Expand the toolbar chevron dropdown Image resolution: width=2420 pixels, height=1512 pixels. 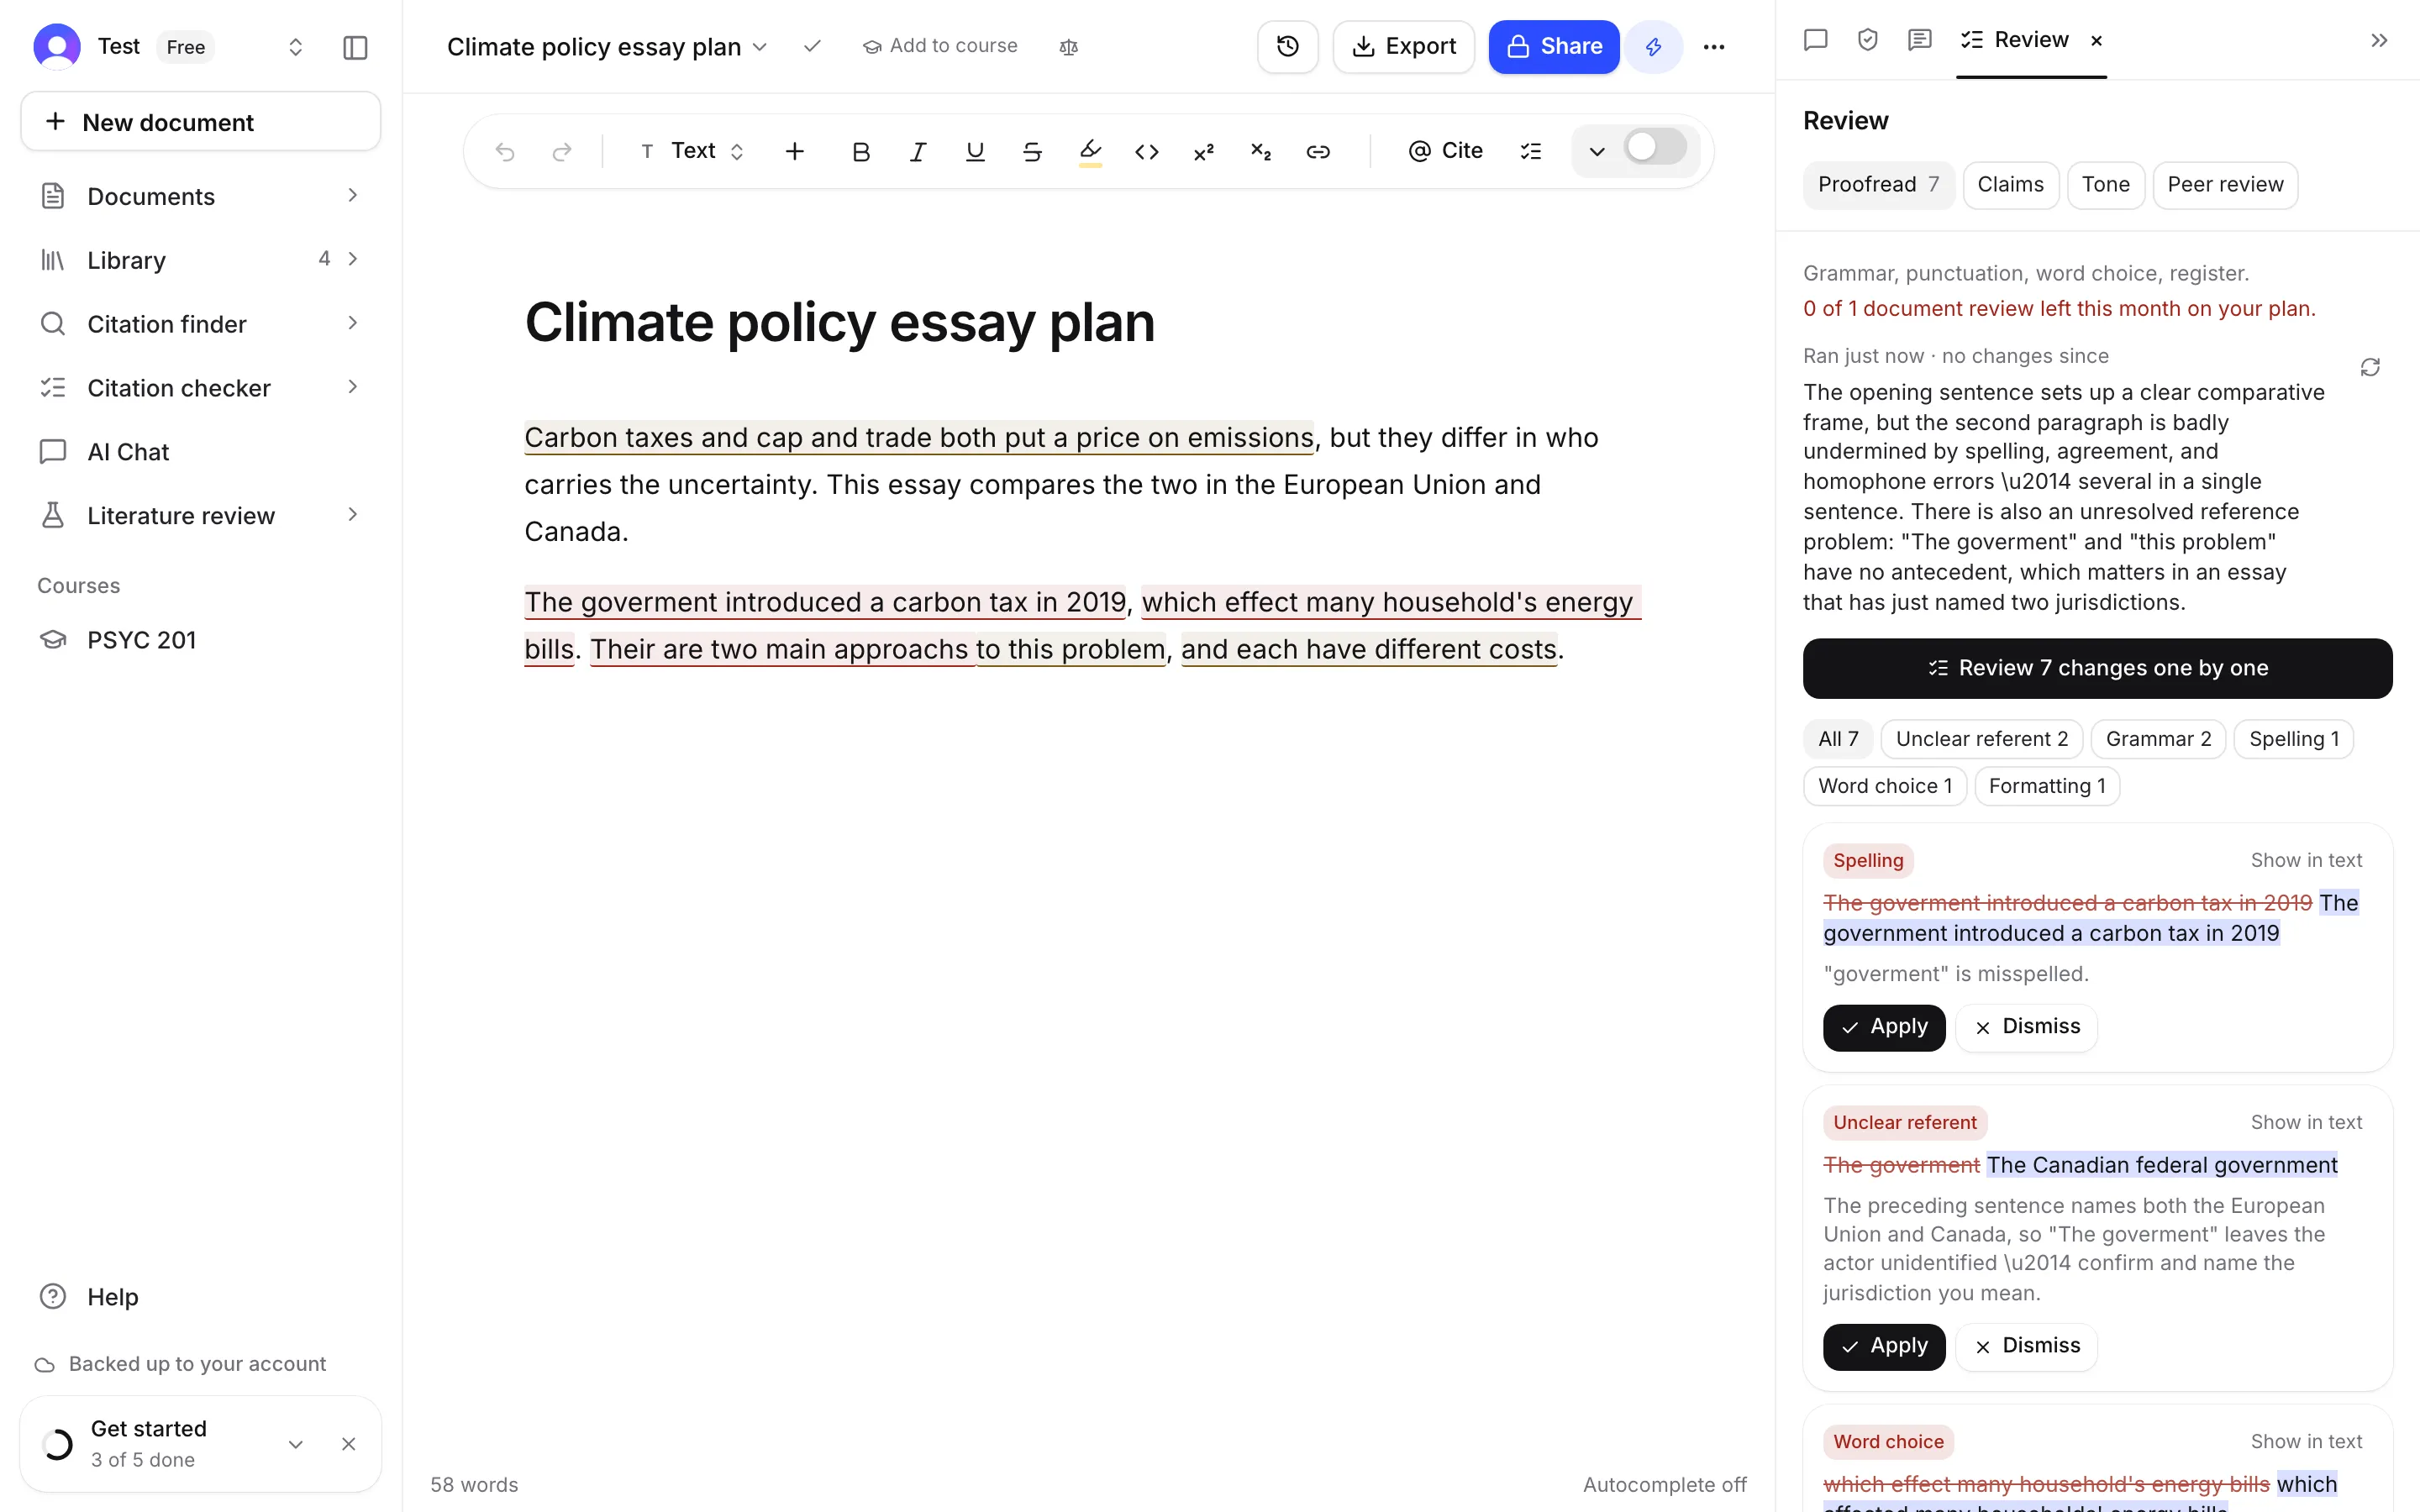pyautogui.click(x=1597, y=152)
